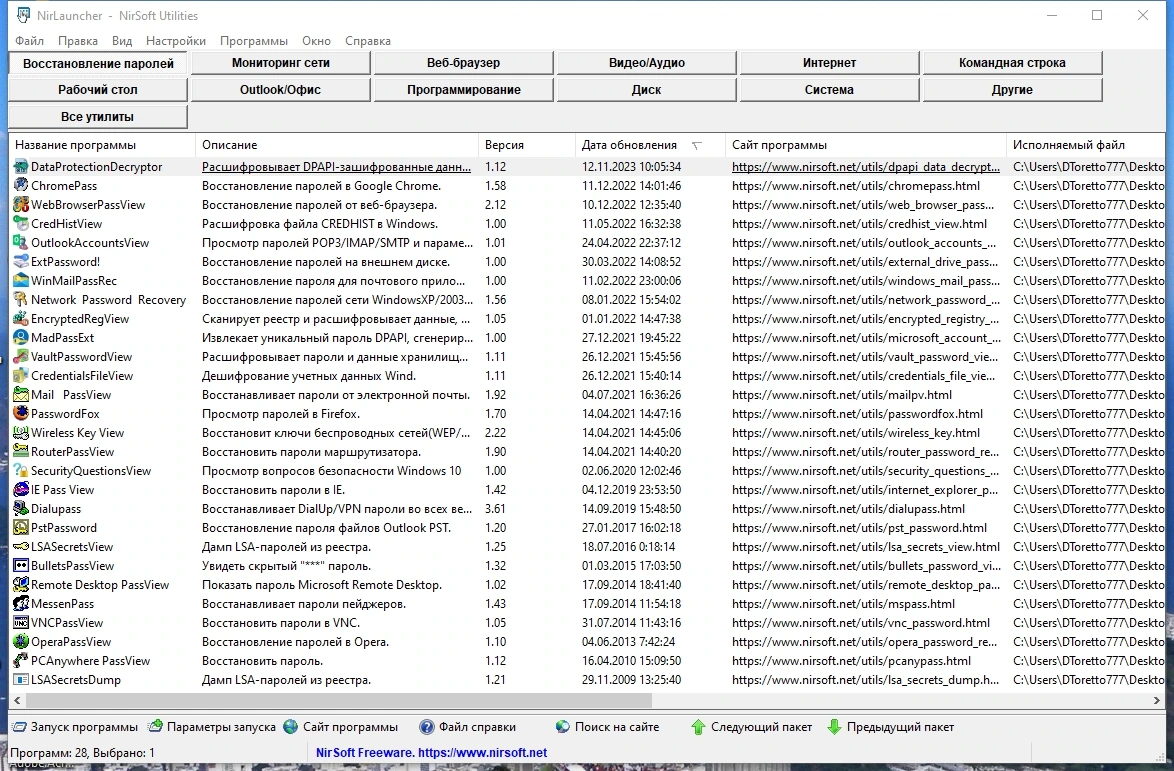Click the EncryptedRegView program icon
The image size is (1174, 771).
(21, 319)
